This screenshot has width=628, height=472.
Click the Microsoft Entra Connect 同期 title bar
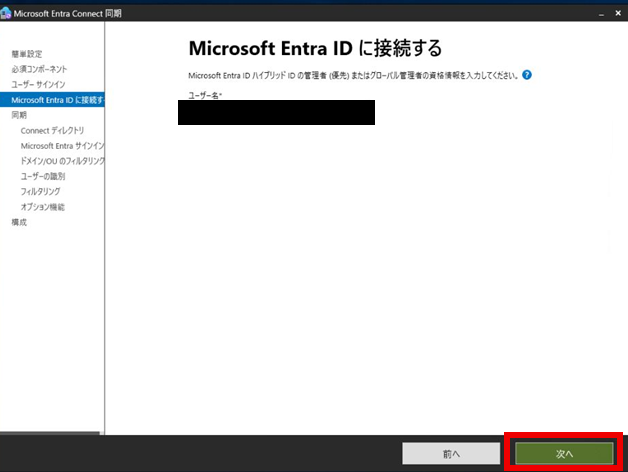[x=300, y=12]
